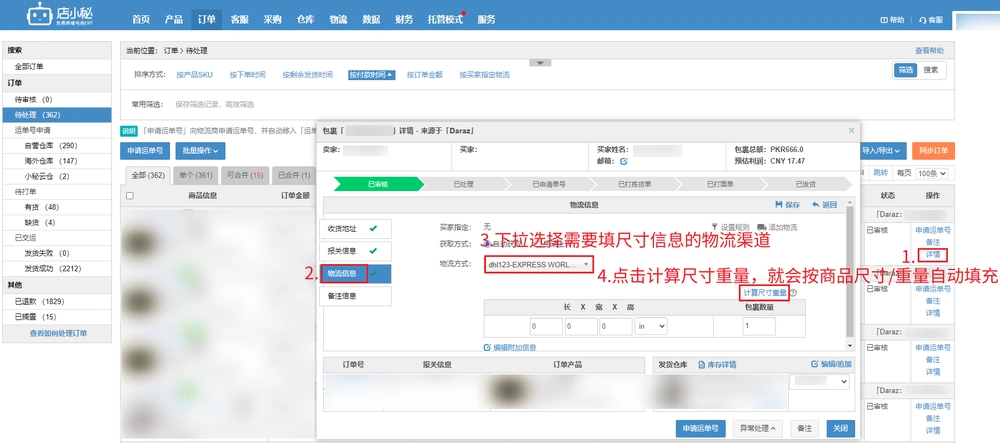Click the 返回 back arrow icon
1000x443 pixels.
pos(816,205)
